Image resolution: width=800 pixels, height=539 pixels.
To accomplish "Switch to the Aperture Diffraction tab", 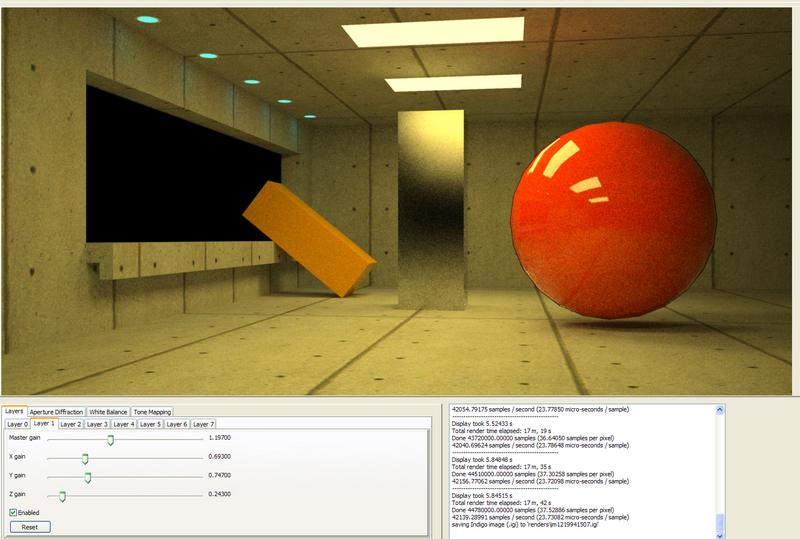I will pyautogui.click(x=56, y=412).
